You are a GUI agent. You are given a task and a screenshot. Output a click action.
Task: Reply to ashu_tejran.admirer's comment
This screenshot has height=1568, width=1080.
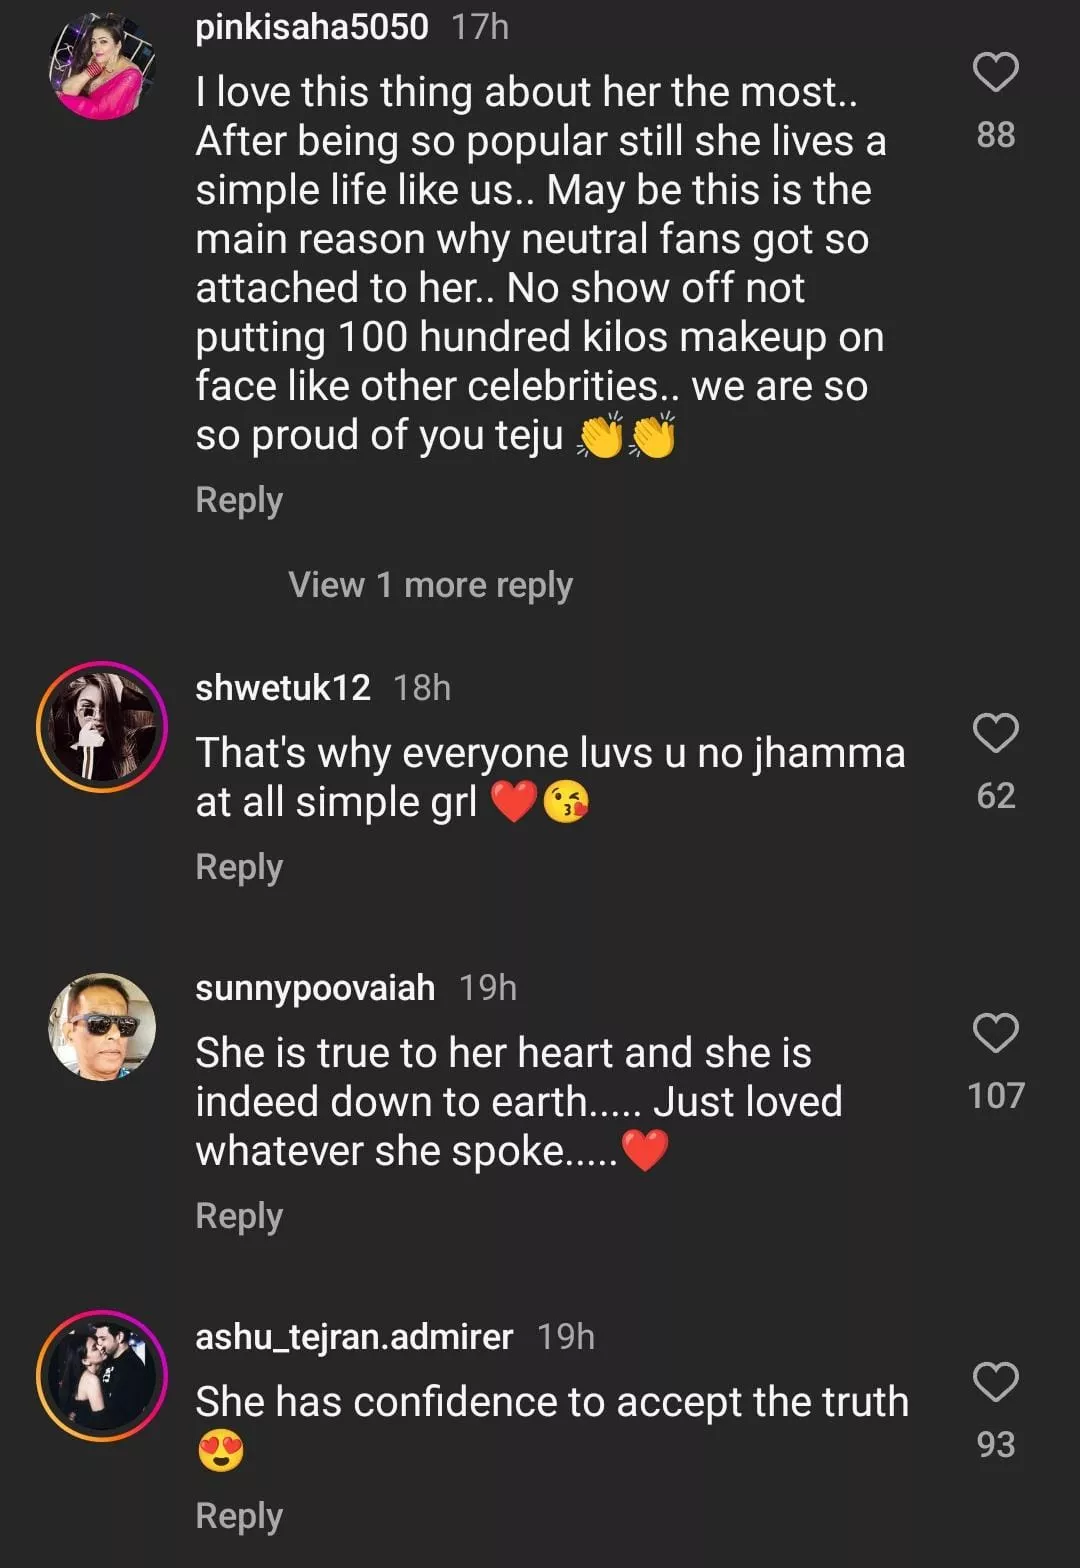[x=239, y=1516]
